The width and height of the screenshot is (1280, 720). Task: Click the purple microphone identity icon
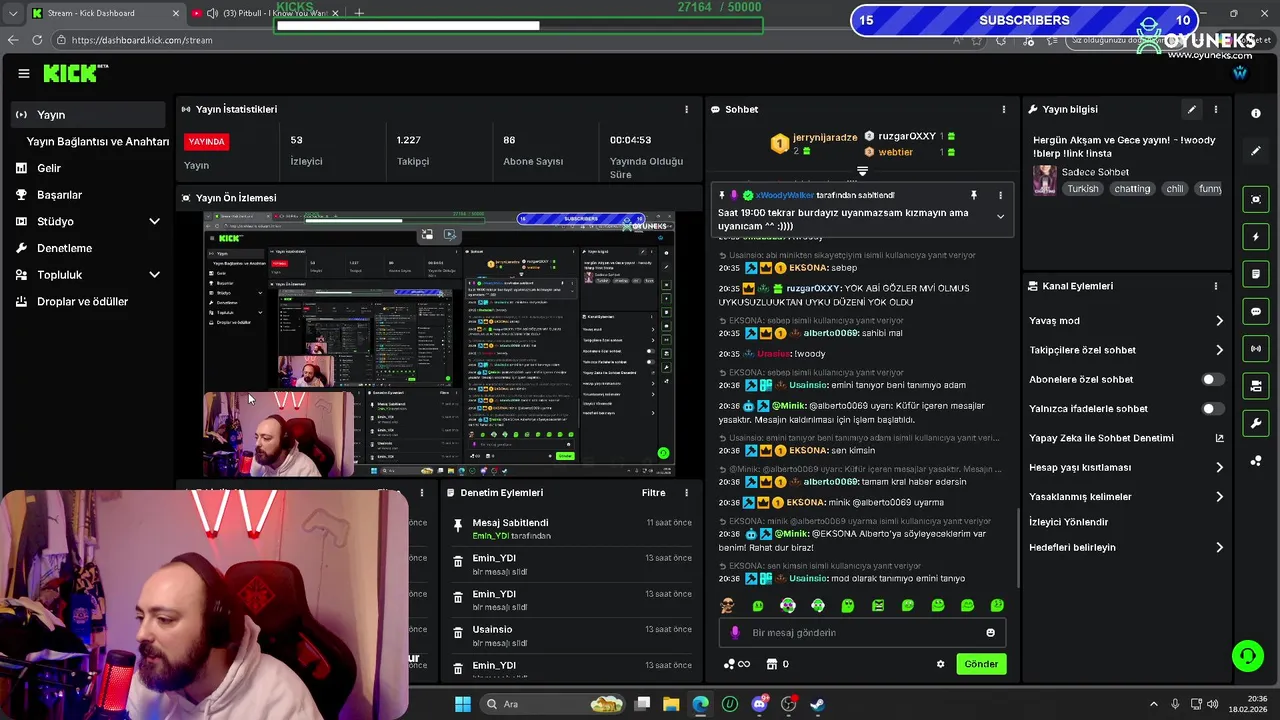736,632
